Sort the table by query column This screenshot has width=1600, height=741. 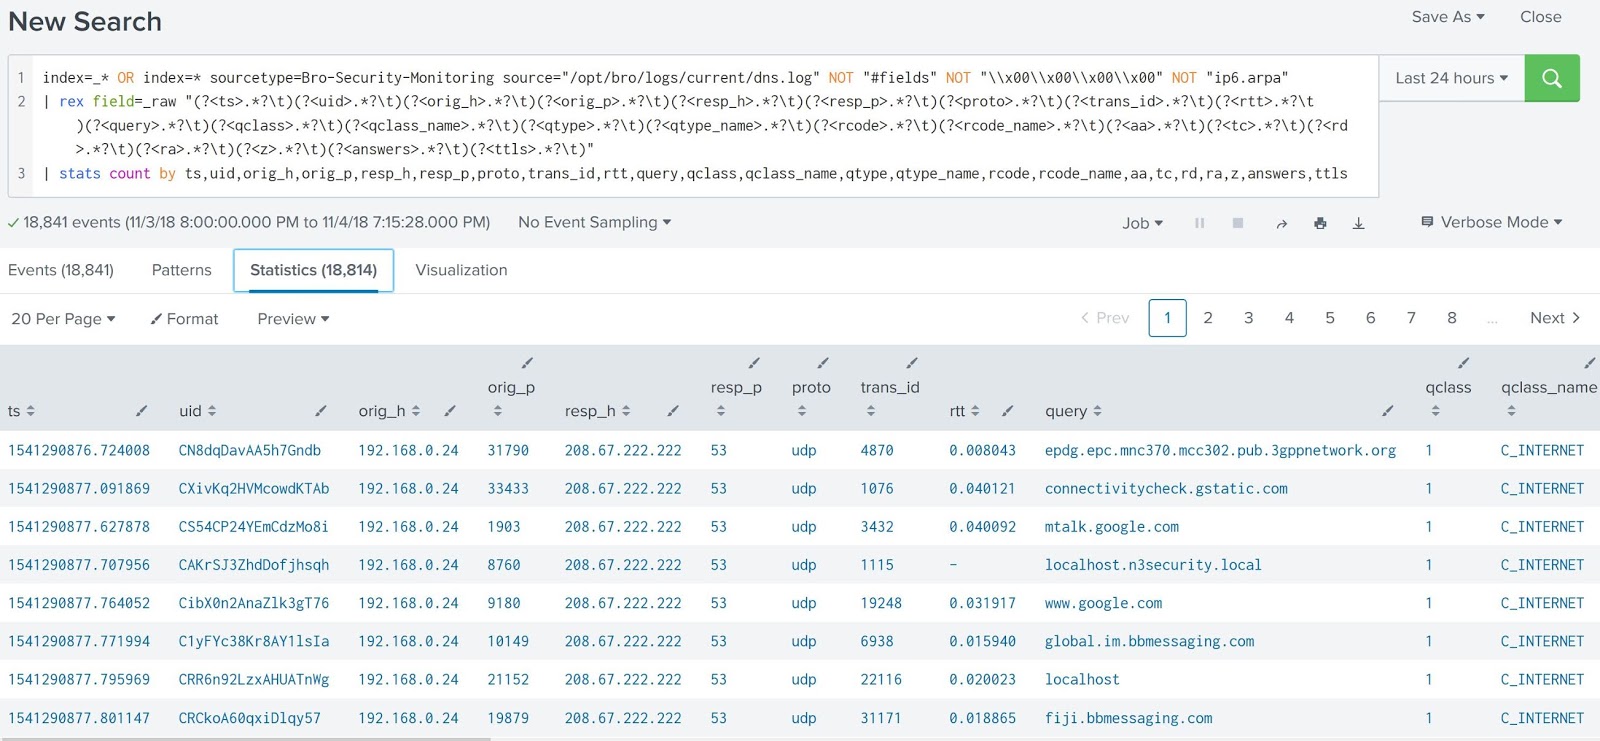pyautogui.click(x=1097, y=411)
